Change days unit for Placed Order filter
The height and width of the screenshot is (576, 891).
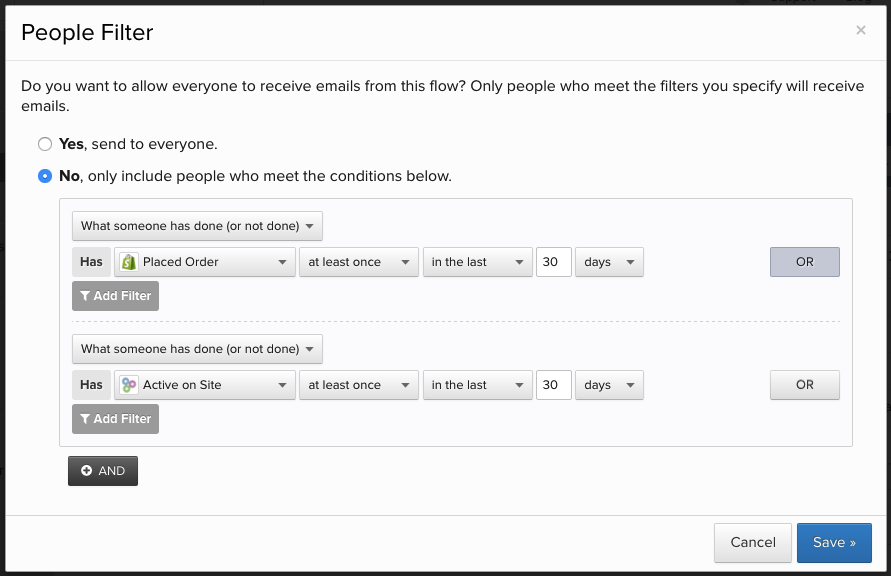[x=609, y=262]
